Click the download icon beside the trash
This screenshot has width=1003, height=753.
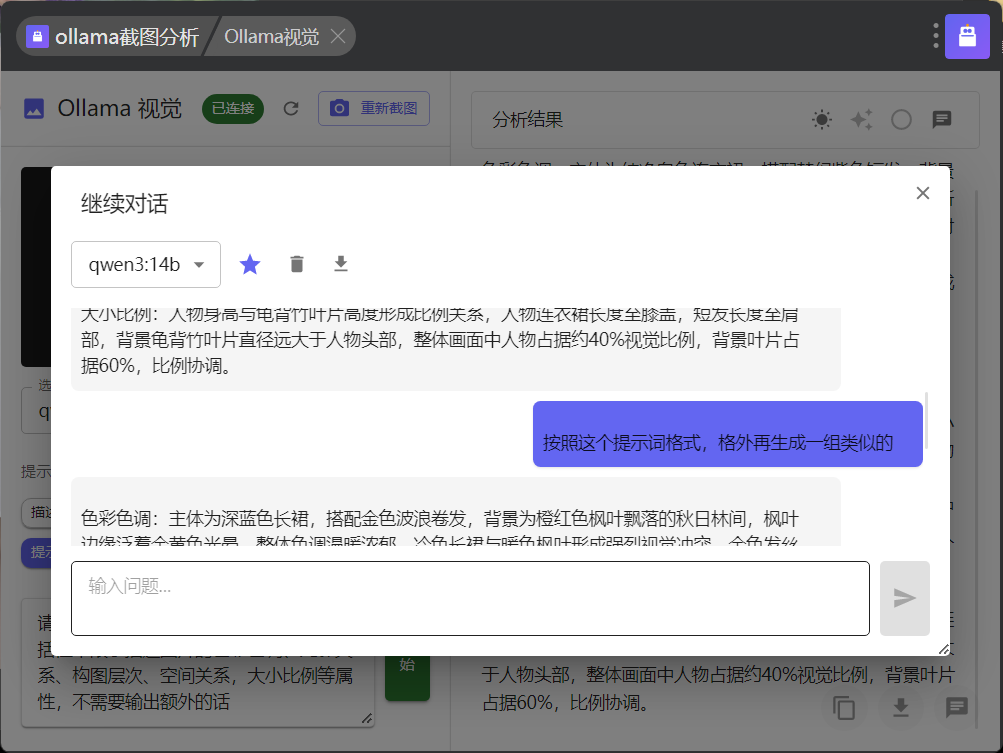[341, 264]
